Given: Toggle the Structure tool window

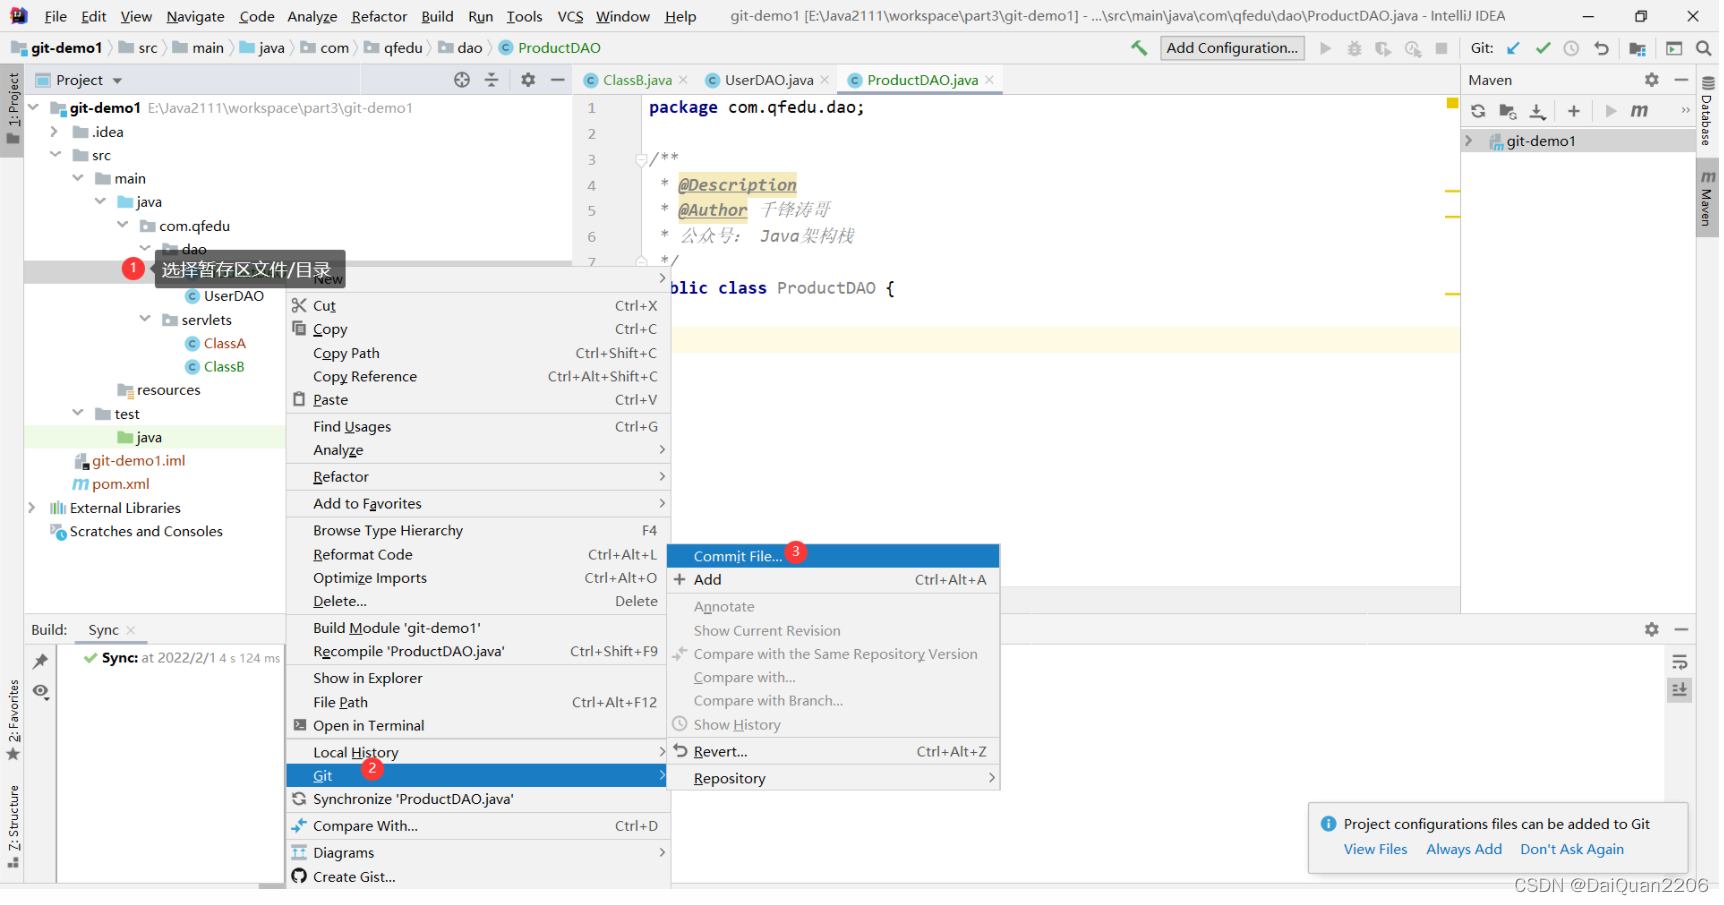Looking at the screenshot, I should pyautogui.click(x=13, y=825).
